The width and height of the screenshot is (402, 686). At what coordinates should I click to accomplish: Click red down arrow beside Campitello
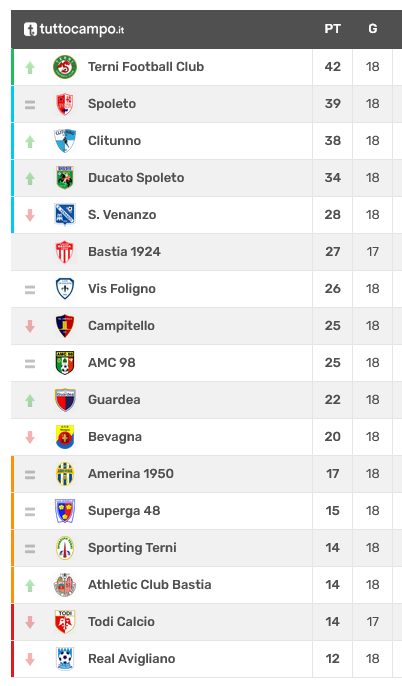click(30, 326)
